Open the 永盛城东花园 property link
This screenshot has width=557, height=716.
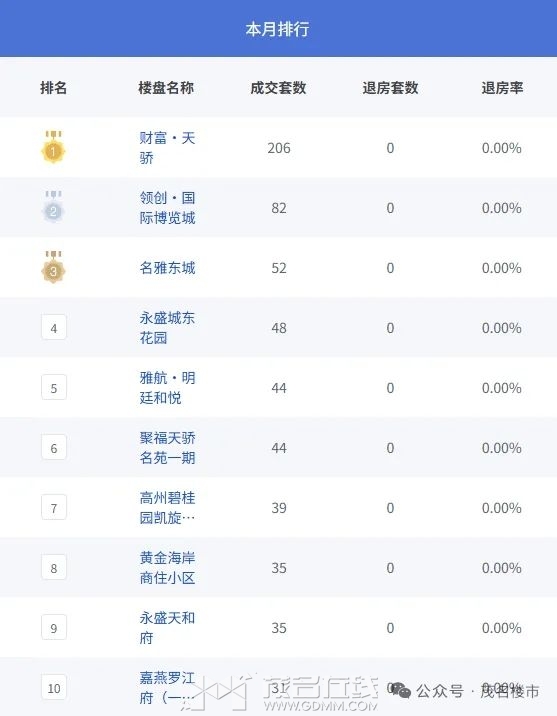click(x=167, y=327)
